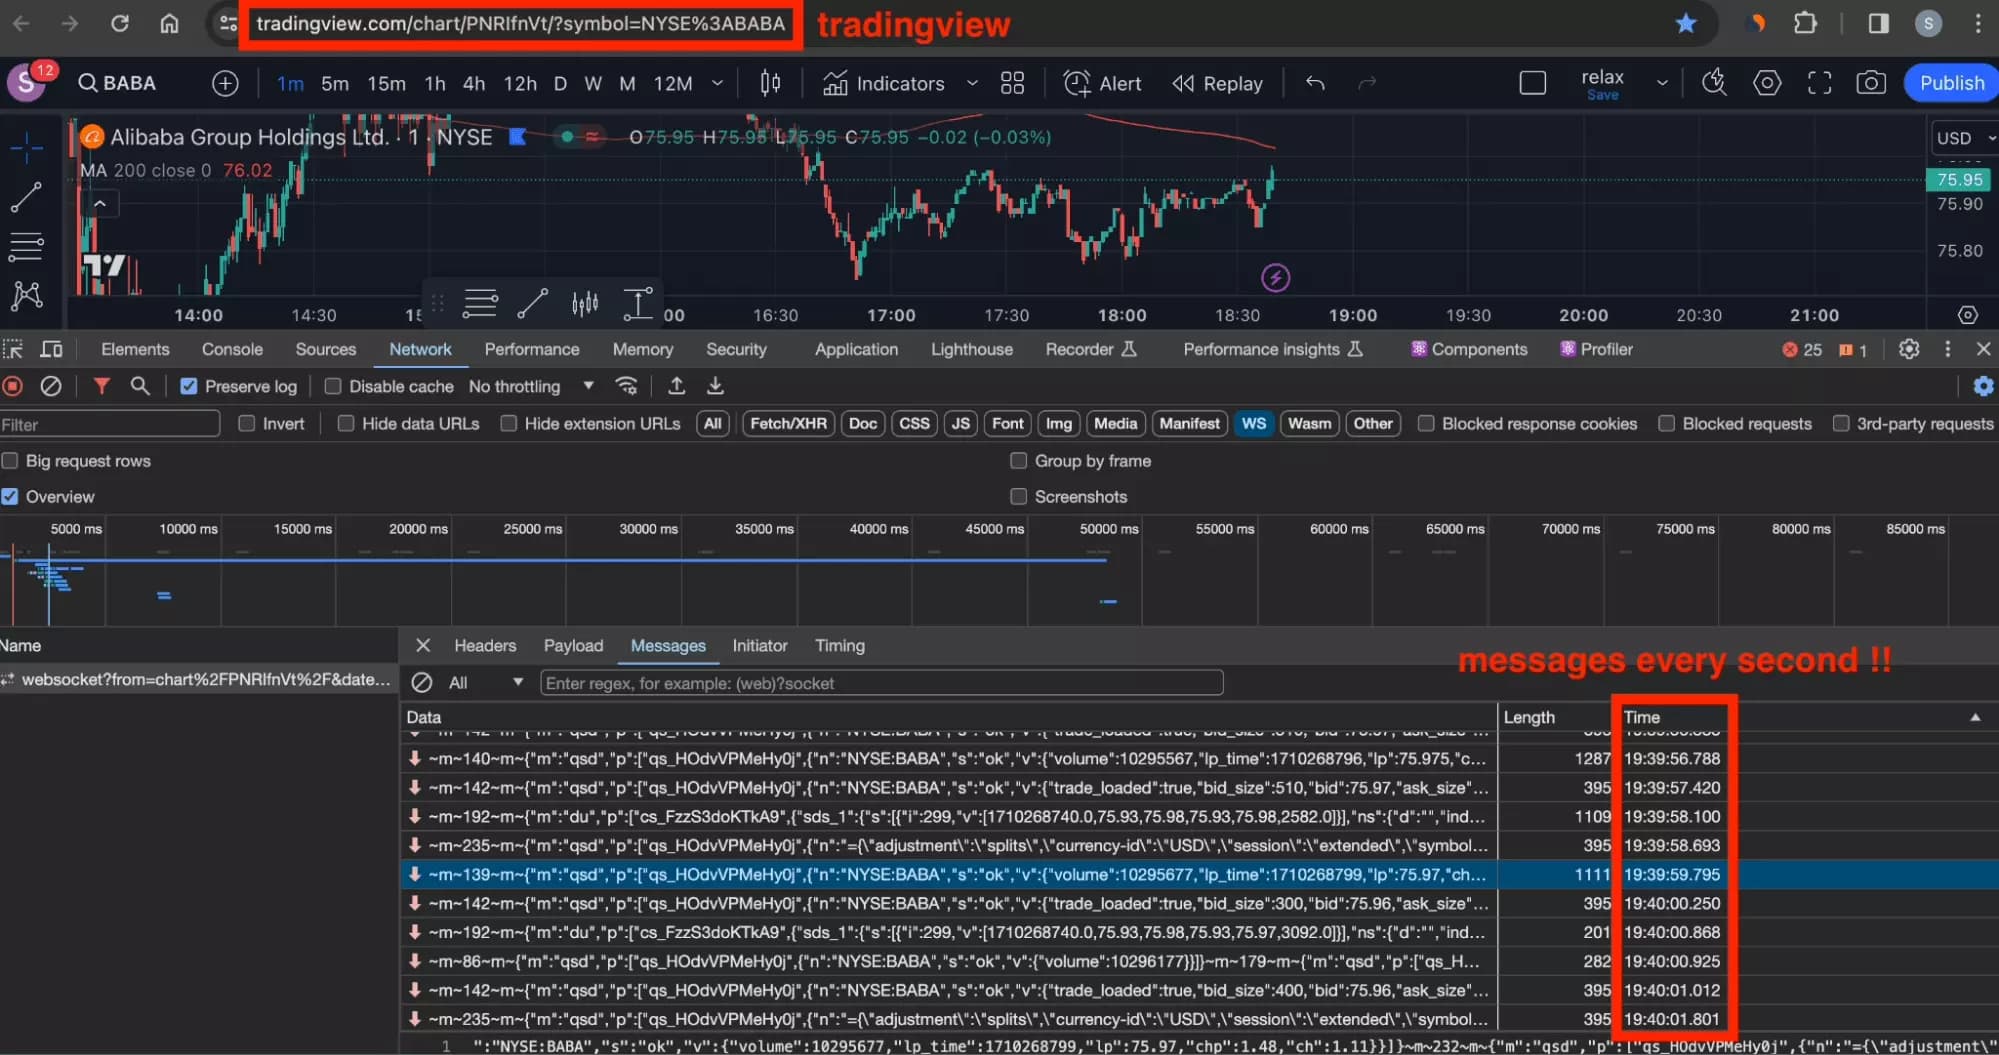Open the network search icon
This screenshot has width=1999, height=1055.
tap(139, 386)
